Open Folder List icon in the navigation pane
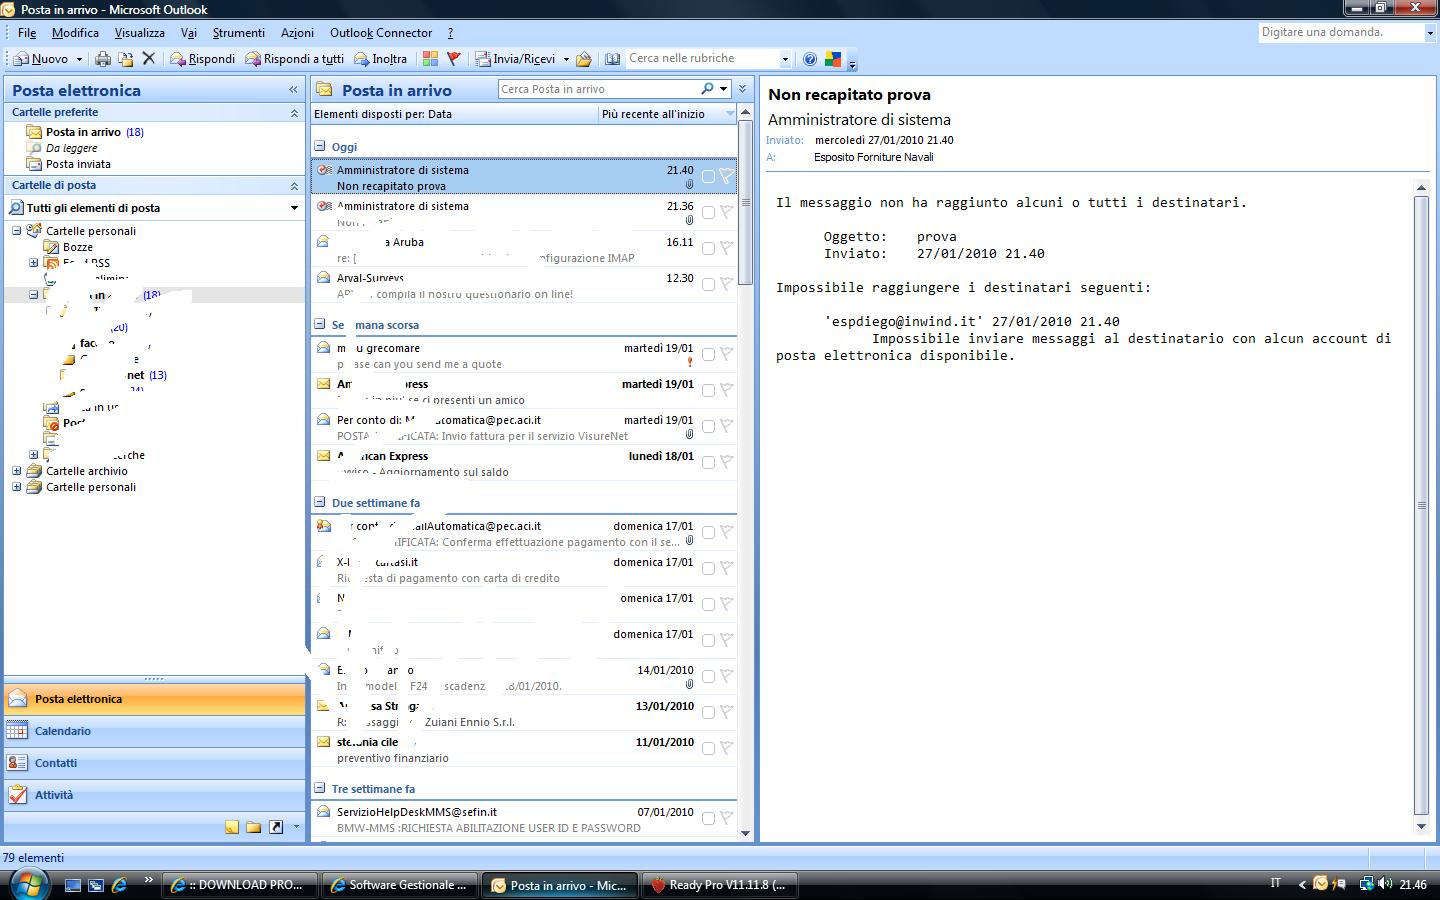This screenshot has width=1440, height=900. pyautogui.click(x=254, y=827)
